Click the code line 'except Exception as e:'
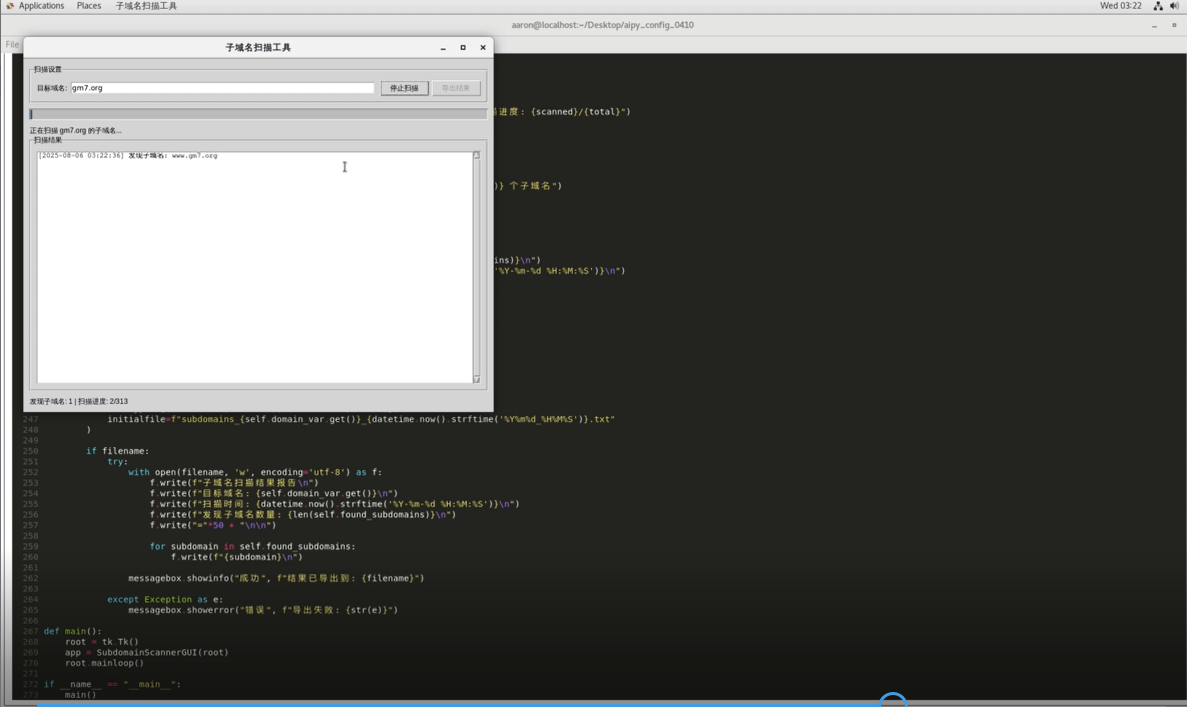Image resolution: width=1187 pixels, height=707 pixels. [x=165, y=600]
